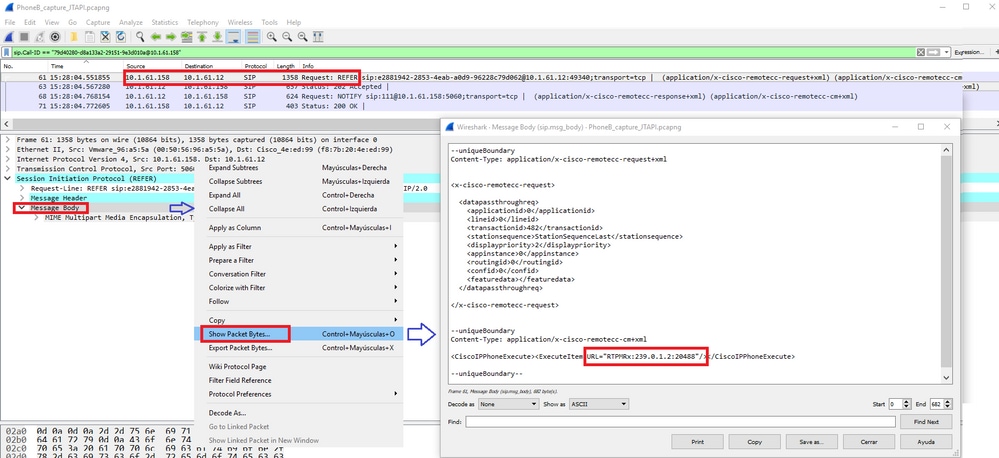Screen dimensions: 999x458
Task: Expand the Ethernet II tree node
Action: coord(8,149)
